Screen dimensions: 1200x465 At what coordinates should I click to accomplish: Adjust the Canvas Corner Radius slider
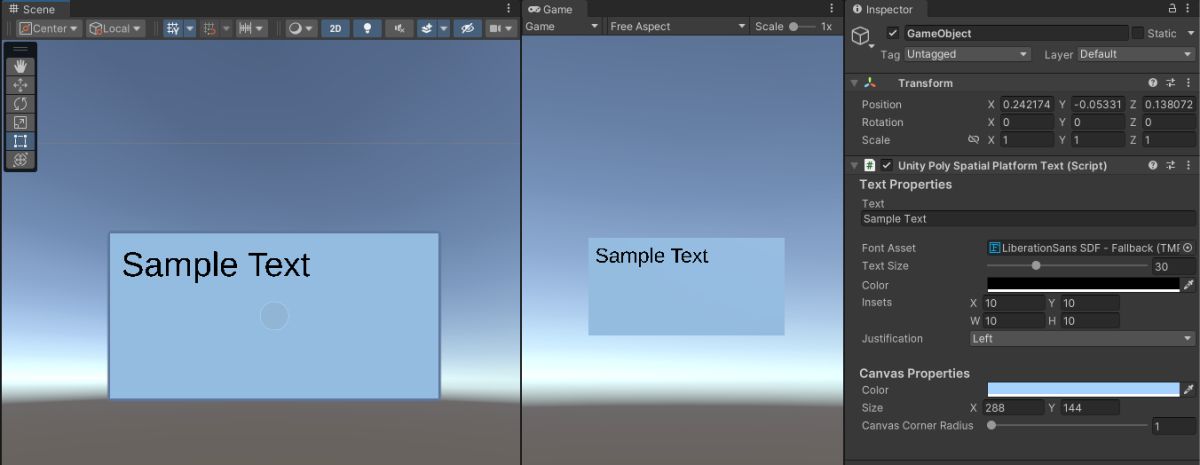[1065, 425]
